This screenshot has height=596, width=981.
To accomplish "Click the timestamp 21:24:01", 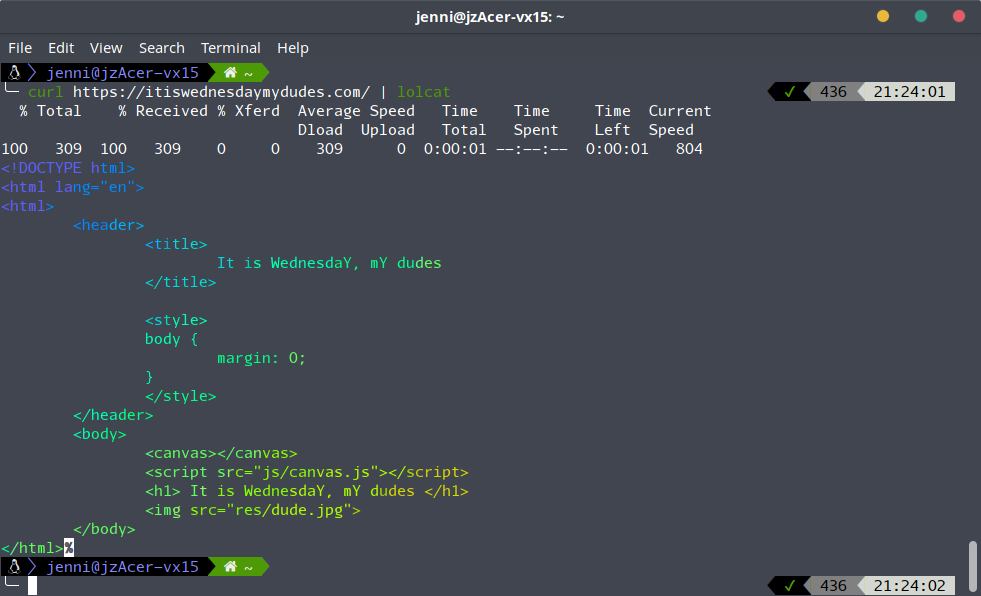I will tap(909, 92).
